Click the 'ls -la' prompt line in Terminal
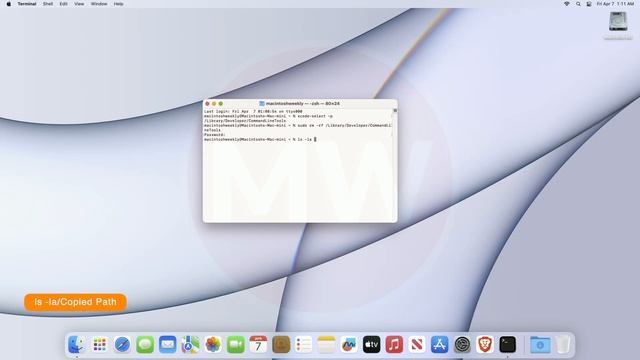 [x=260, y=140]
